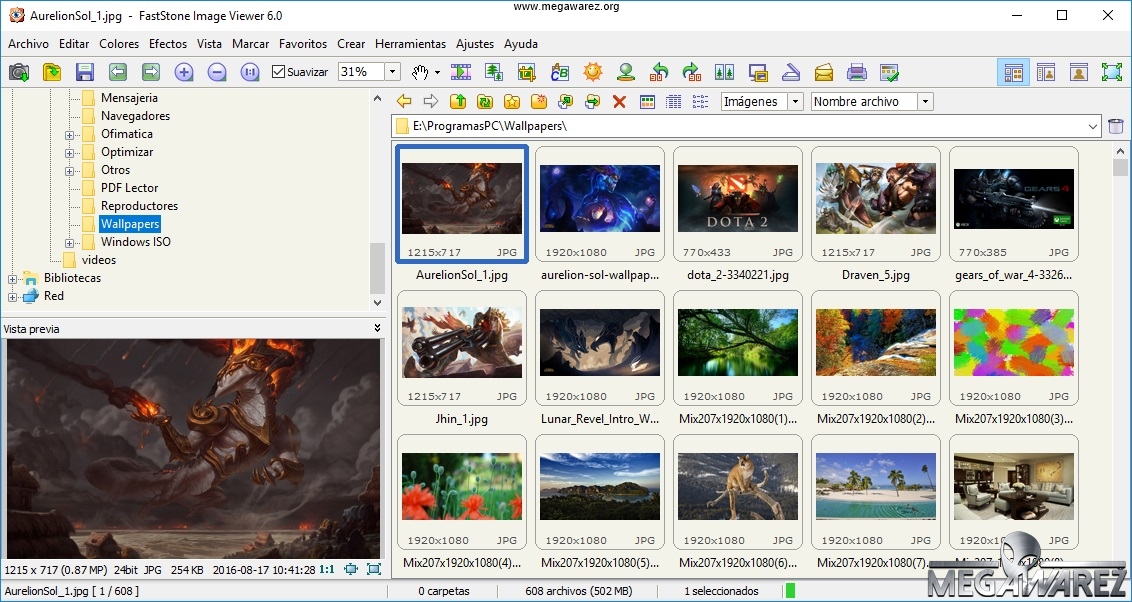Screen dimensions: 1132x602
Task: Open the Archivo menu
Action: [x=28, y=44]
